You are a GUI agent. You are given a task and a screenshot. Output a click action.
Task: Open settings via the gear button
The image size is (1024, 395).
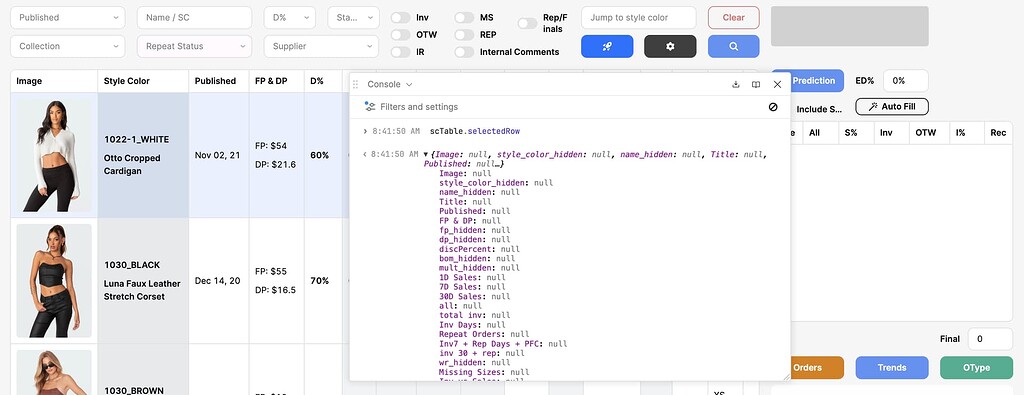[670, 46]
